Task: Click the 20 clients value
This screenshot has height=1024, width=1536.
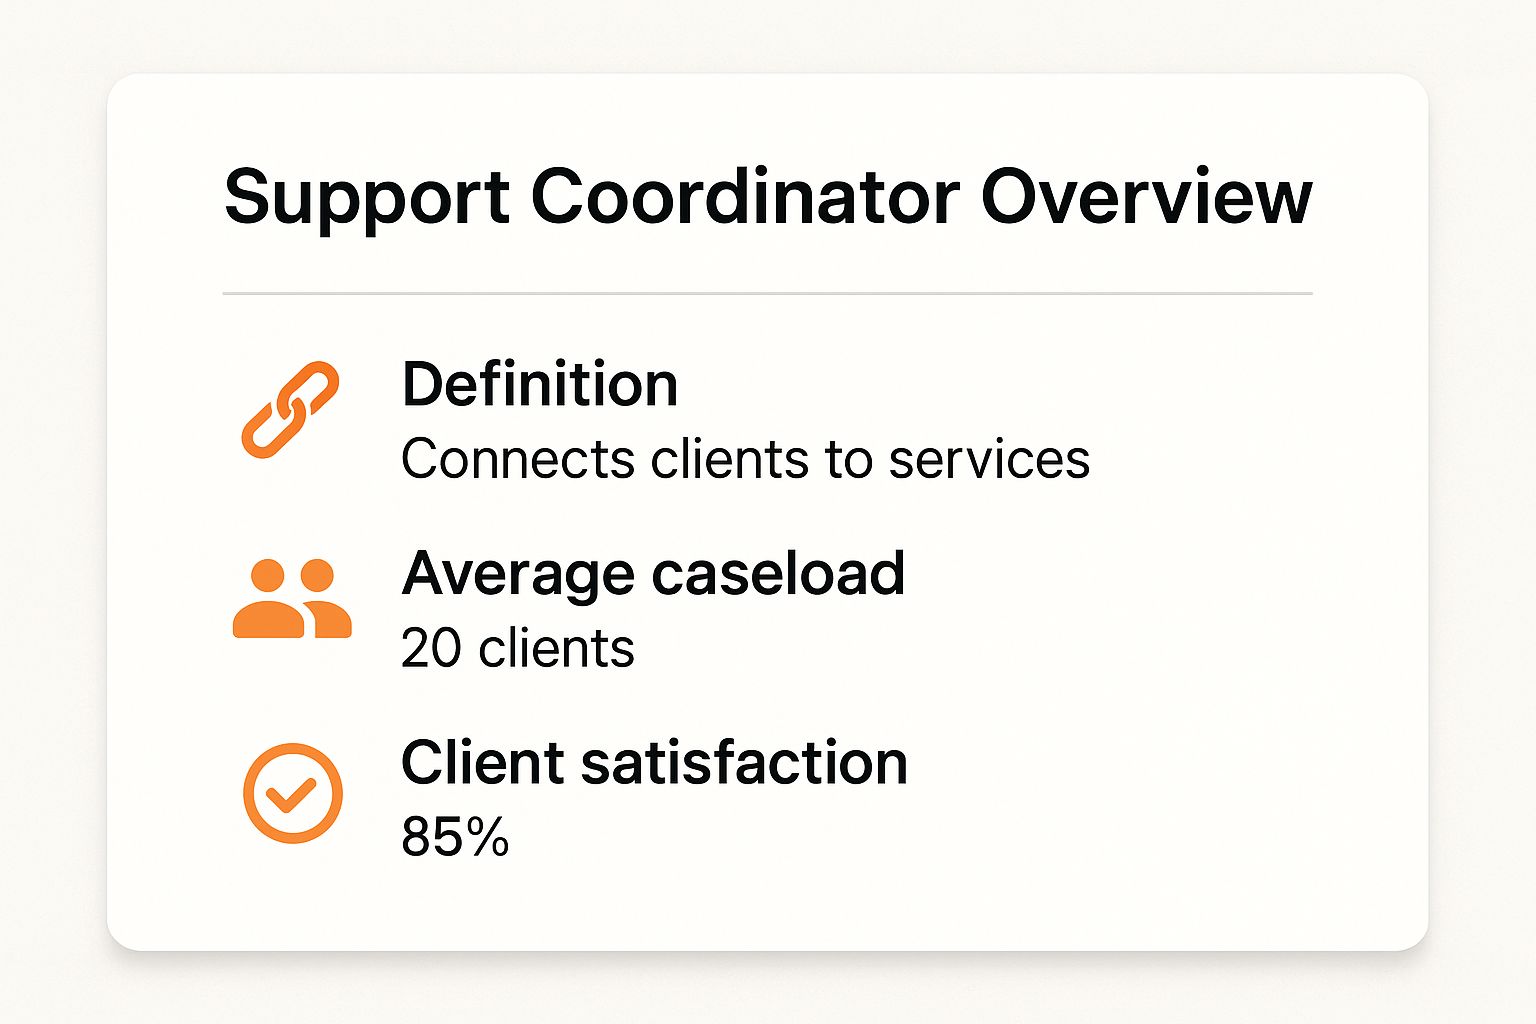Action: (517, 648)
